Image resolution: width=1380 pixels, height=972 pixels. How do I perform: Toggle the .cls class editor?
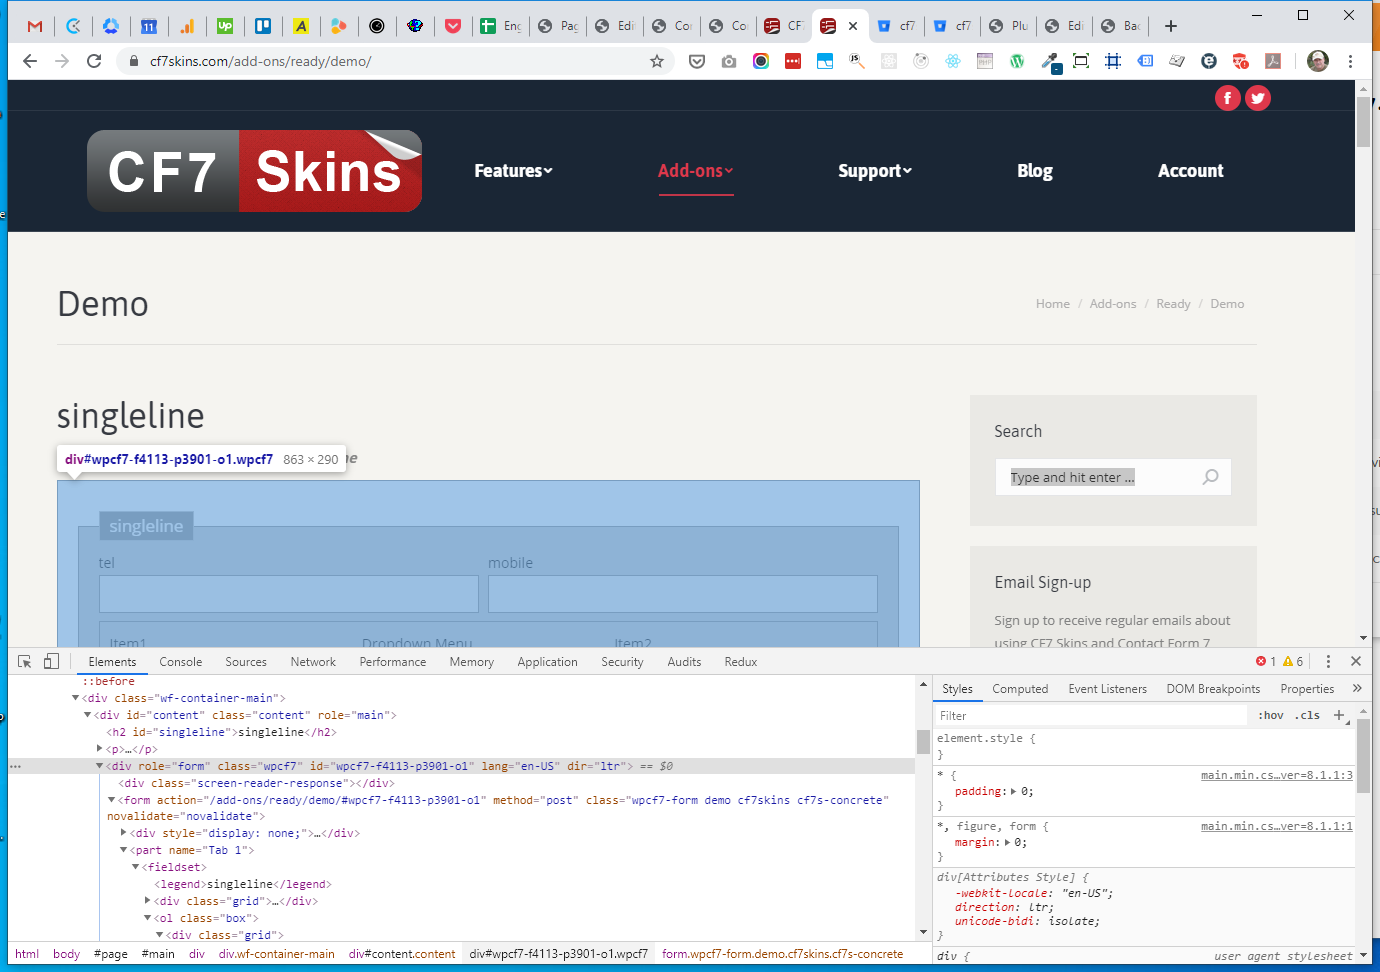tap(1308, 716)
